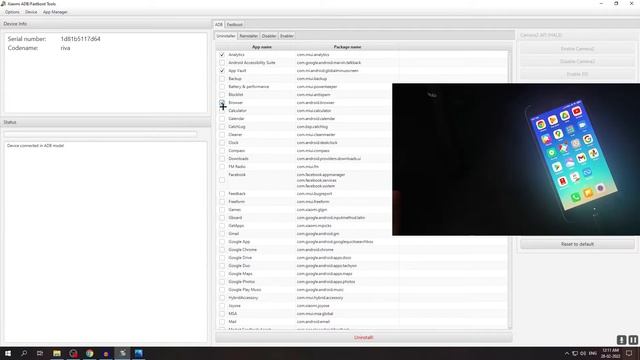Select package com.android.chrome text
640x360 pixels.
click(x=315, y=250)
